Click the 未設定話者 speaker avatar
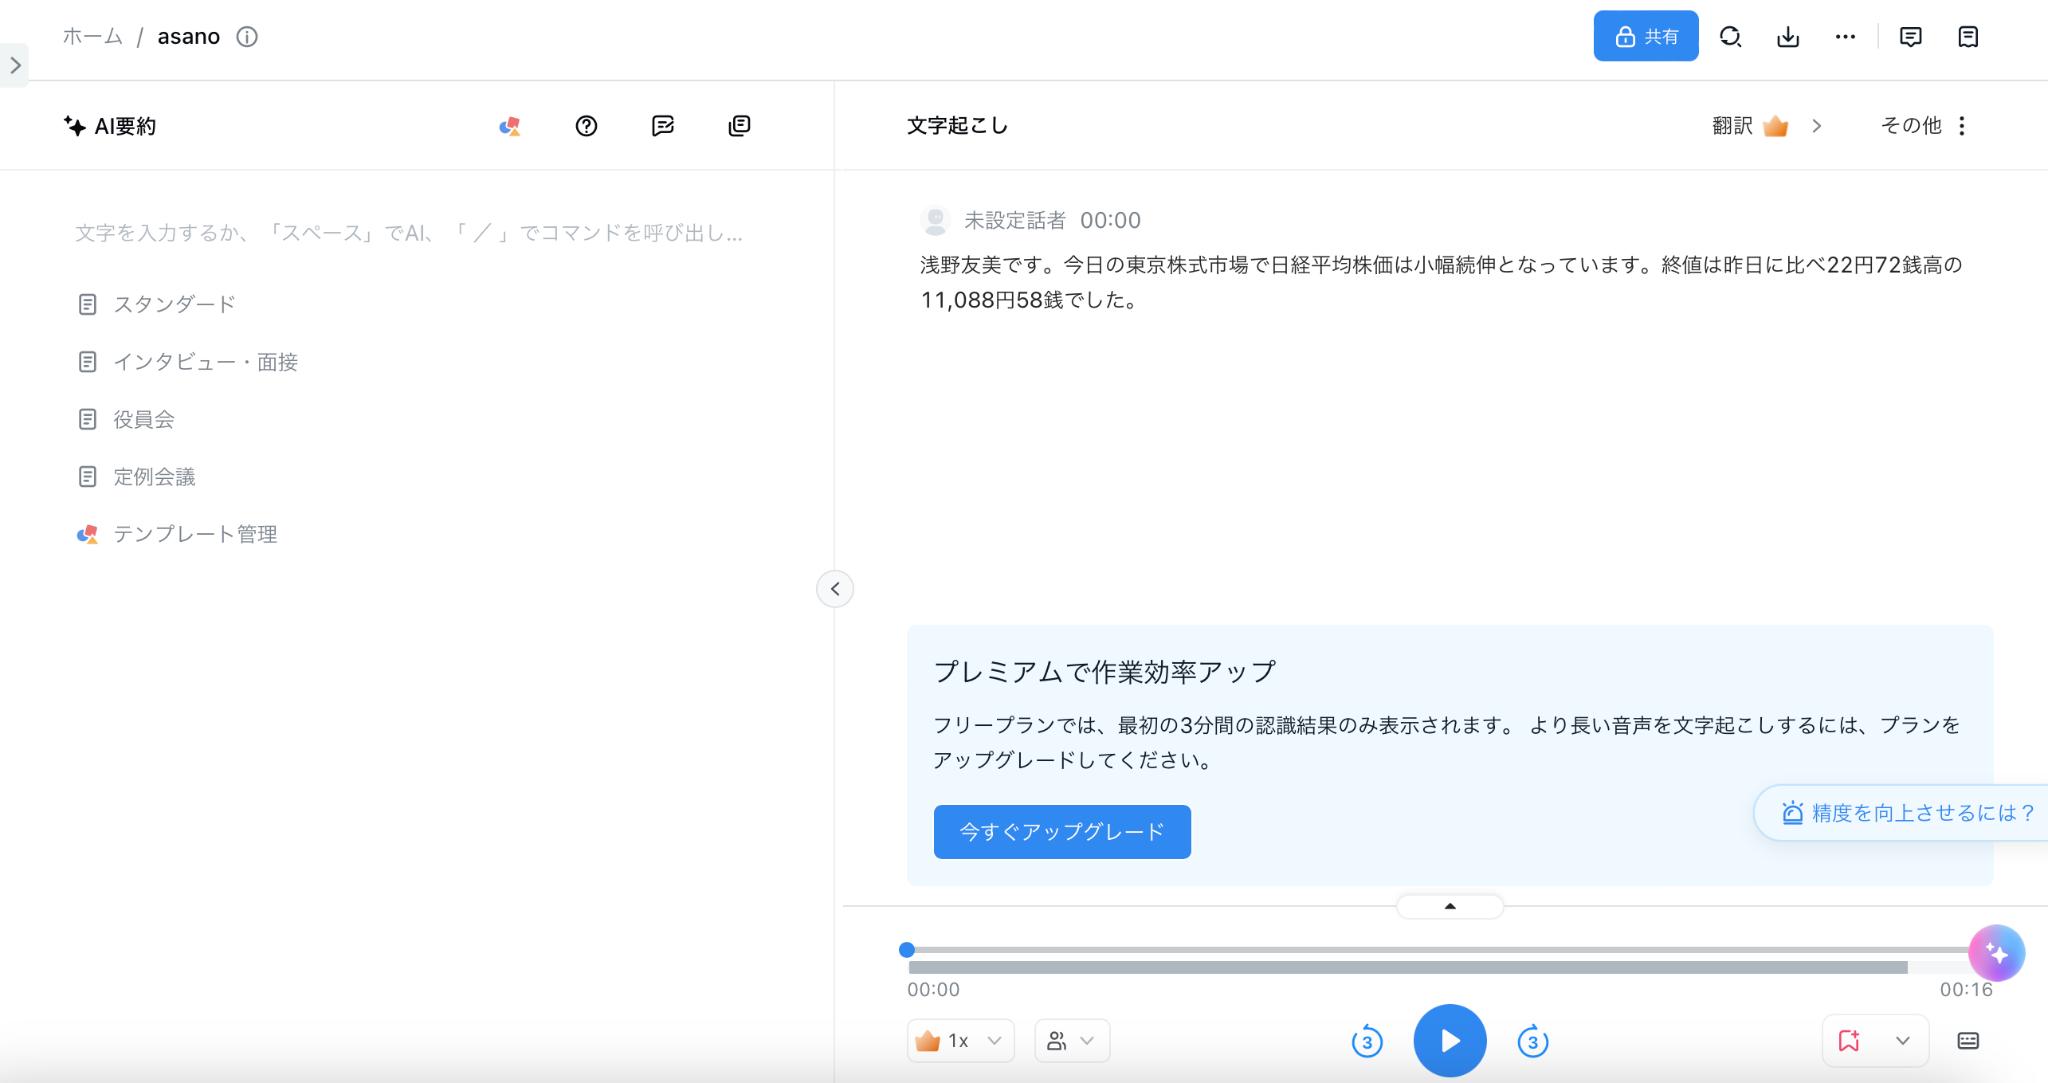Screen dimensions: 2048x1083 click(x=935, y=220)
